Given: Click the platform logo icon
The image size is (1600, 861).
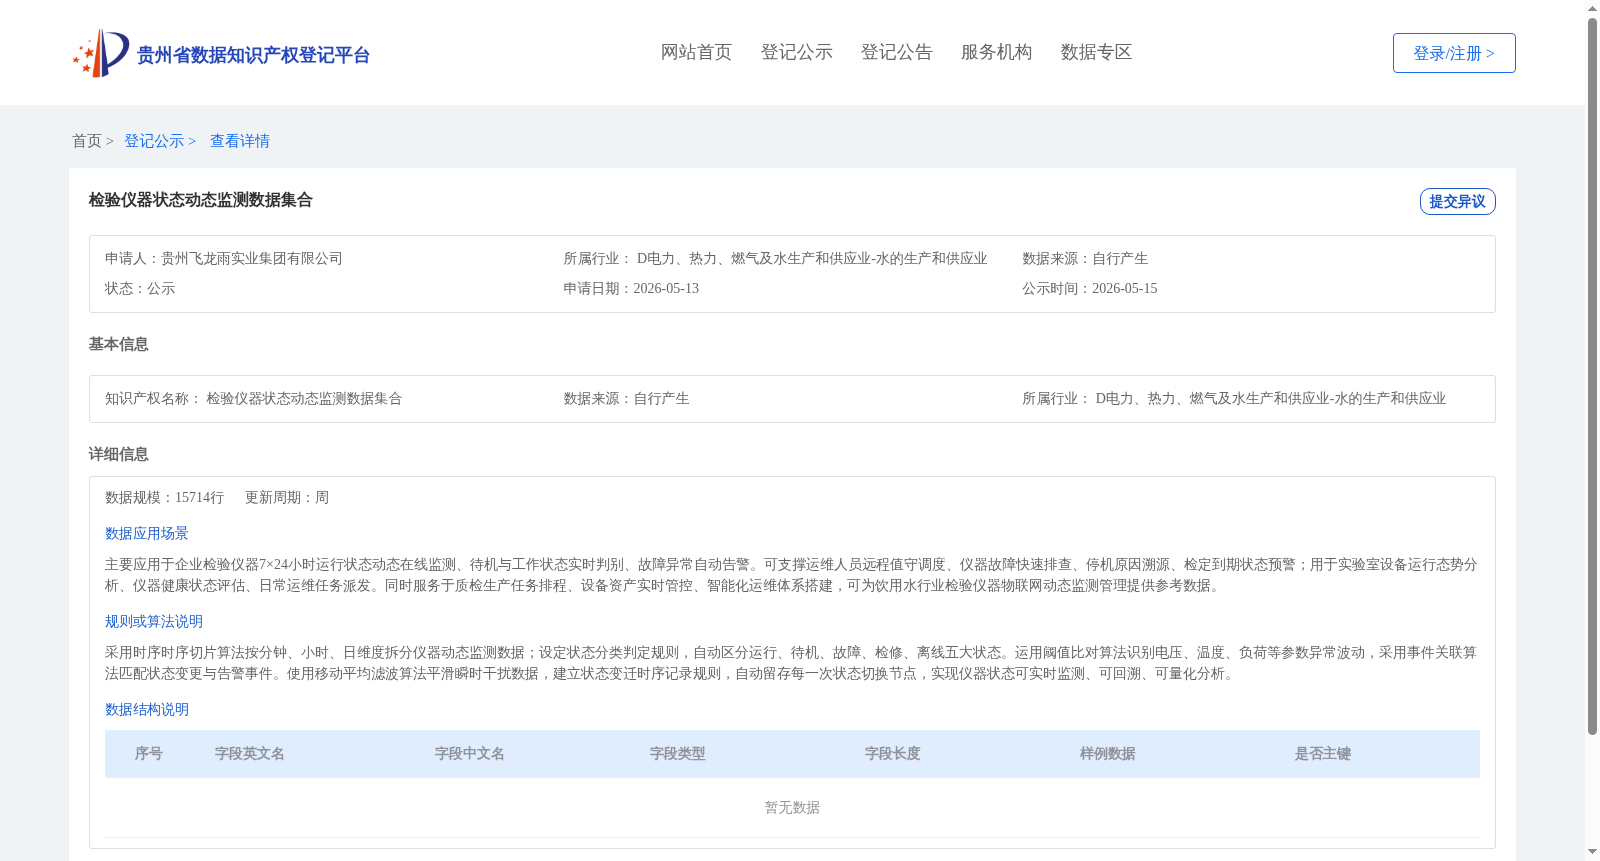Looking at the screenshot, I should pos(101,53).
